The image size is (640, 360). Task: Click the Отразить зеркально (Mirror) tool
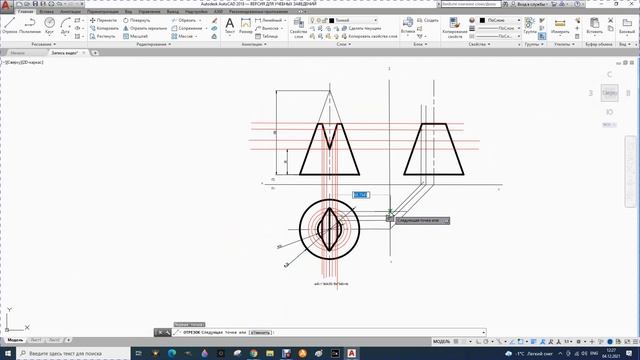coord(145,28)
